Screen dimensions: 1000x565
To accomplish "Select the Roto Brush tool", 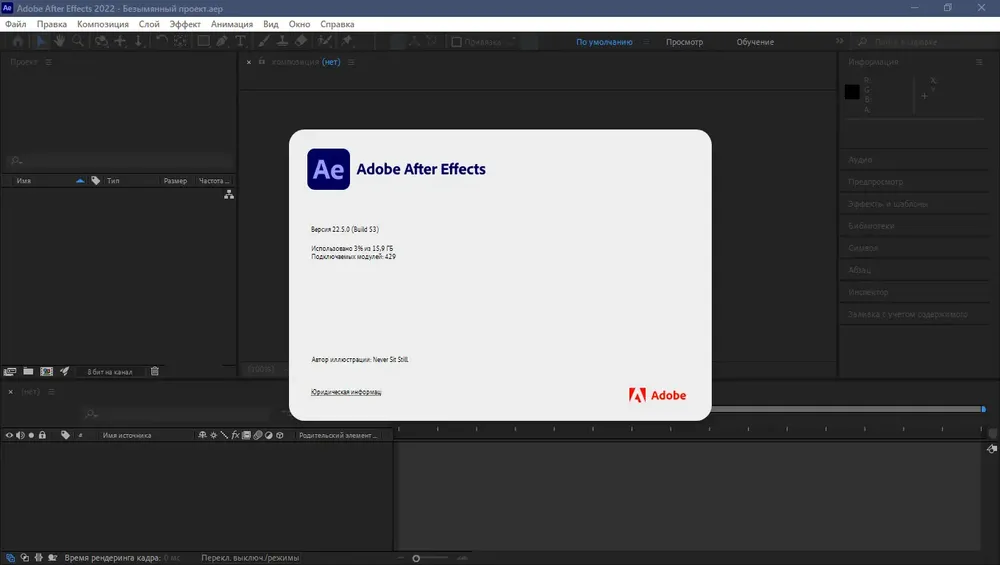I will 325,41.
